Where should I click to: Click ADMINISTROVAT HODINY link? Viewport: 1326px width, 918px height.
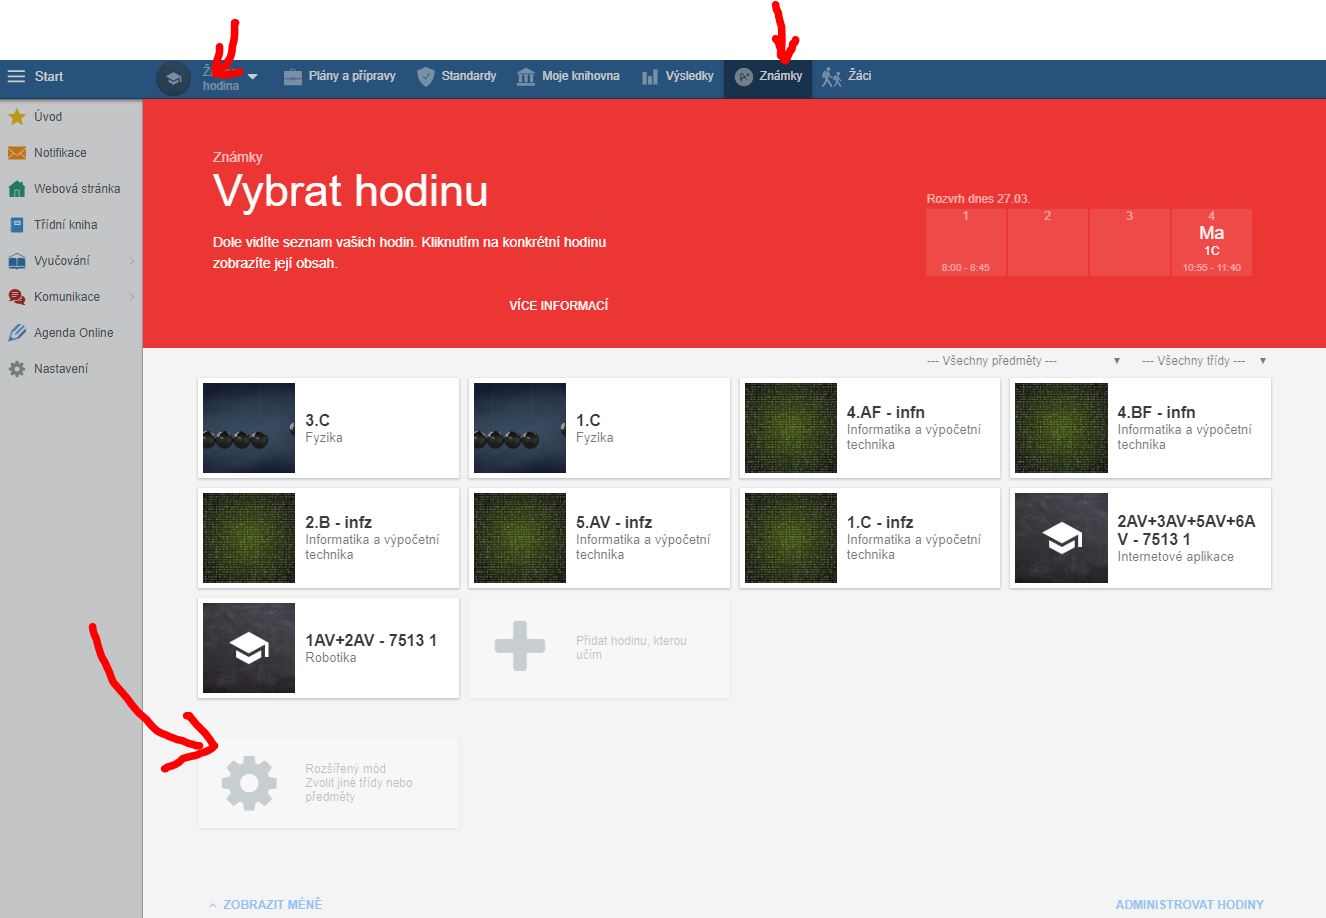1189,904
